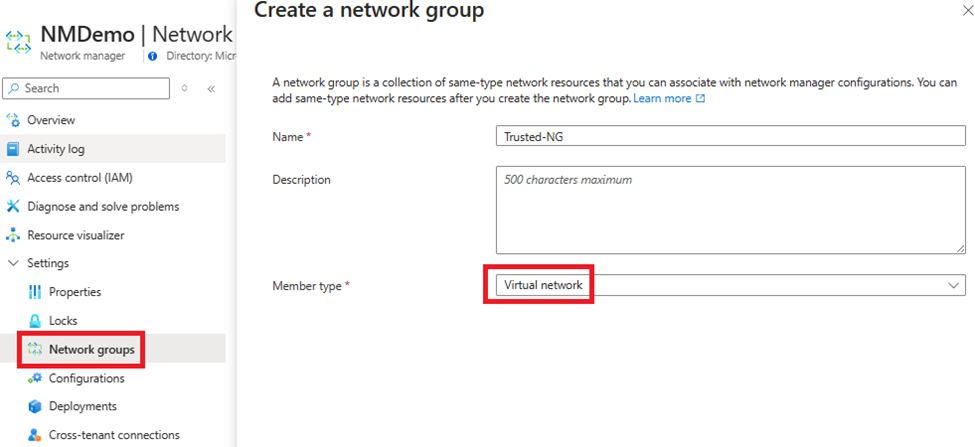Close the Create a network group pane
This screenshot has width=975, height=447.
click(x=965, y=12)
